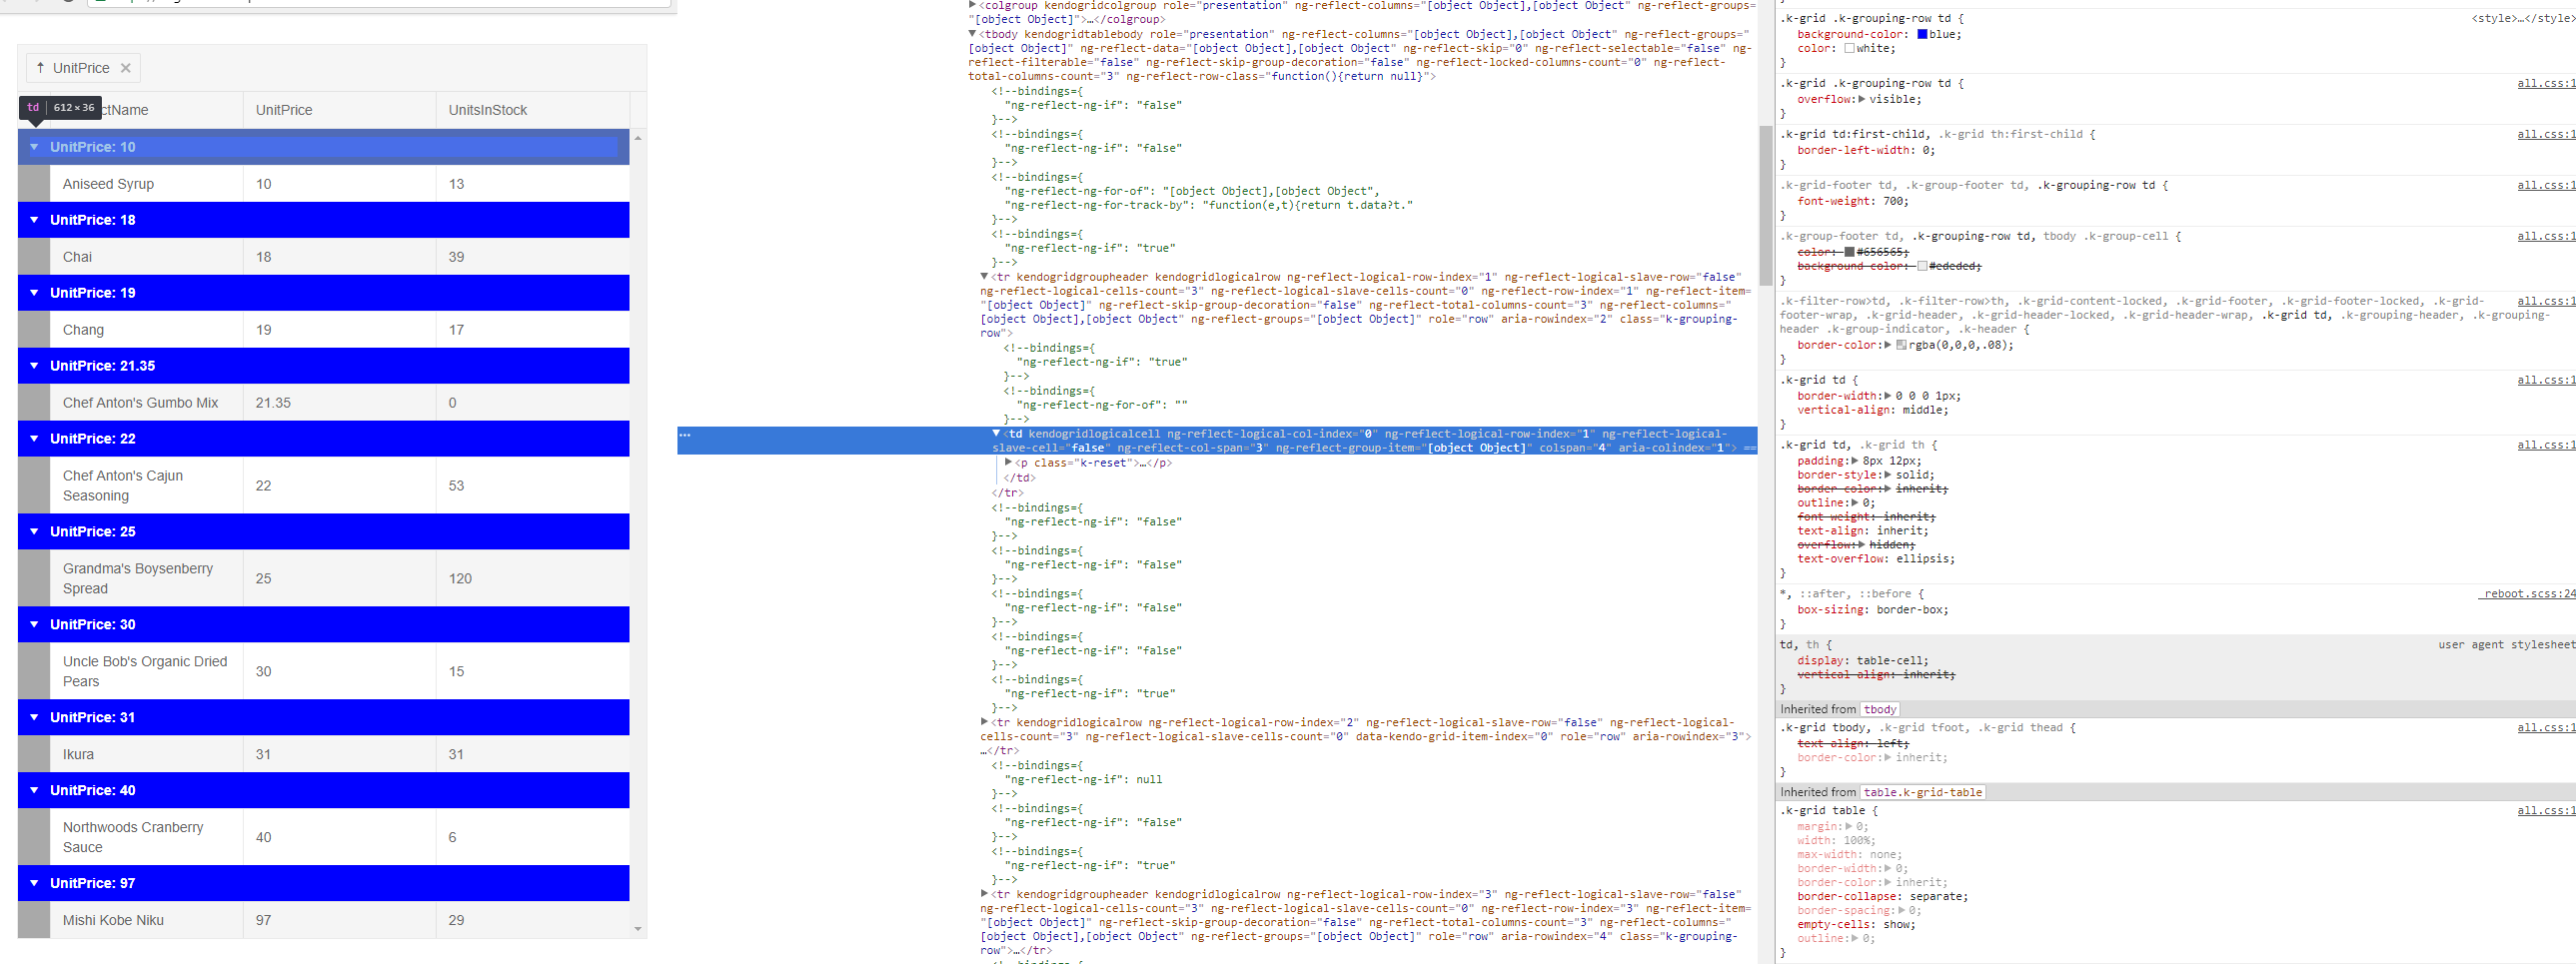Collapse the UnitPrice: 97 group

coord(34,884)
